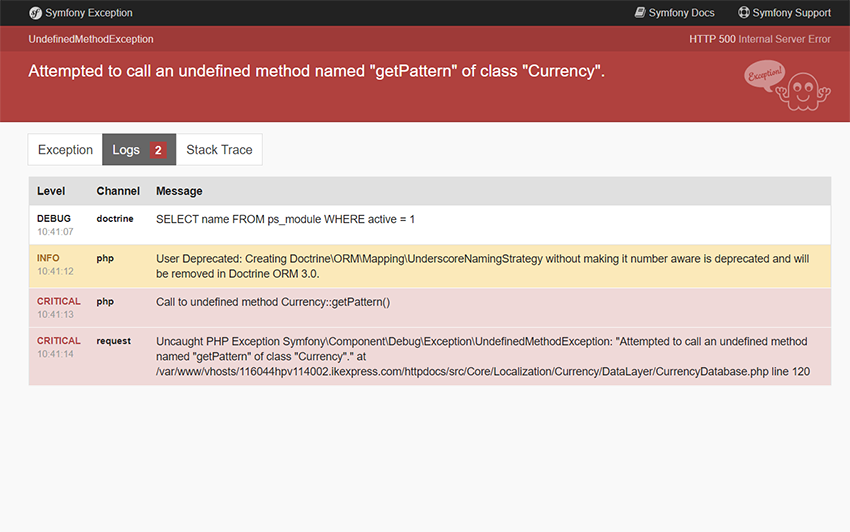Click the undefined method Currency::getPattern() log message

[273, 302]
